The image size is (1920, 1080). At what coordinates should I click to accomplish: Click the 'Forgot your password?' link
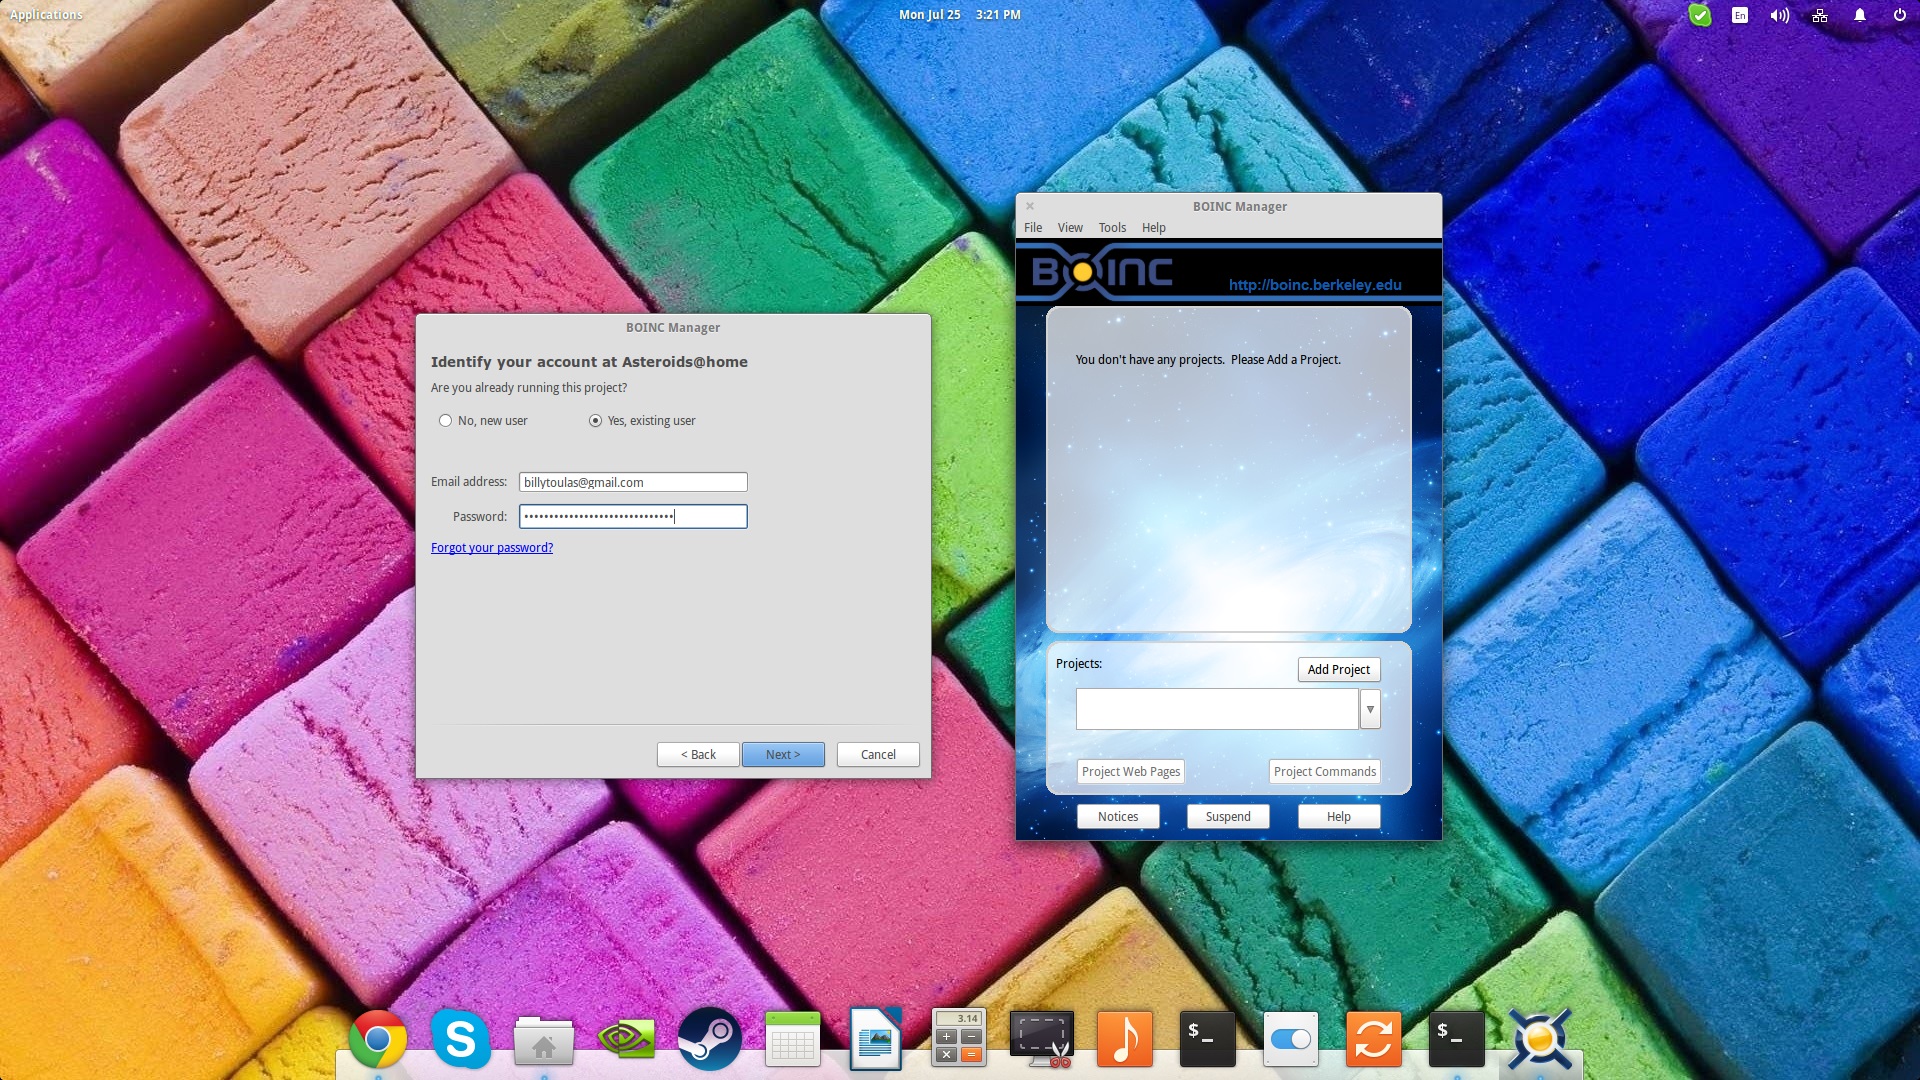492,548
